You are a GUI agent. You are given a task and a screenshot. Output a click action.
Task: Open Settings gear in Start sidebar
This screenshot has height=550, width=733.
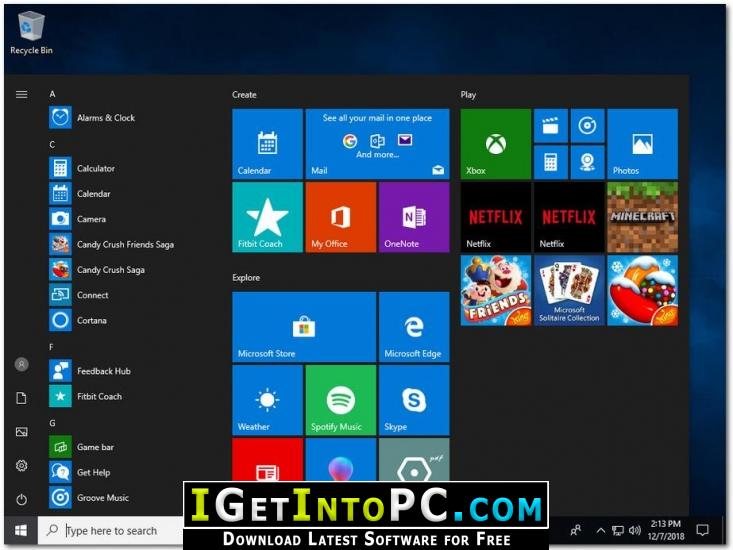point(22,465)
